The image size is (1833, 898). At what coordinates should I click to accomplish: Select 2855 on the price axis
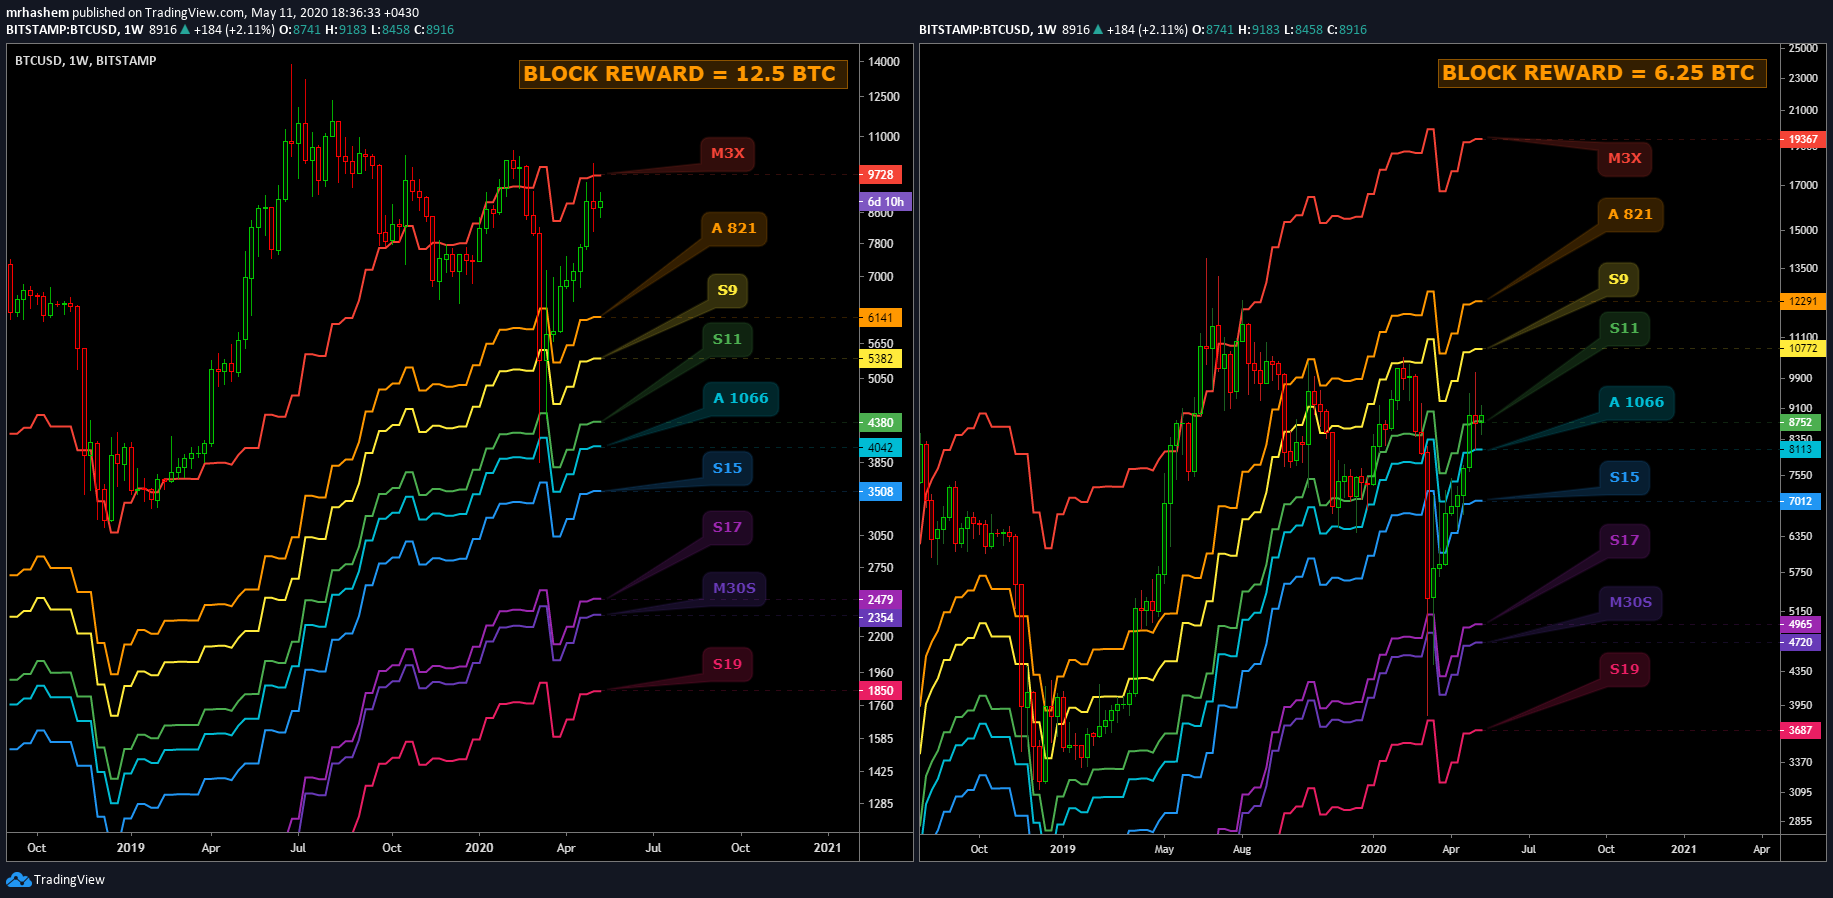1800,822
